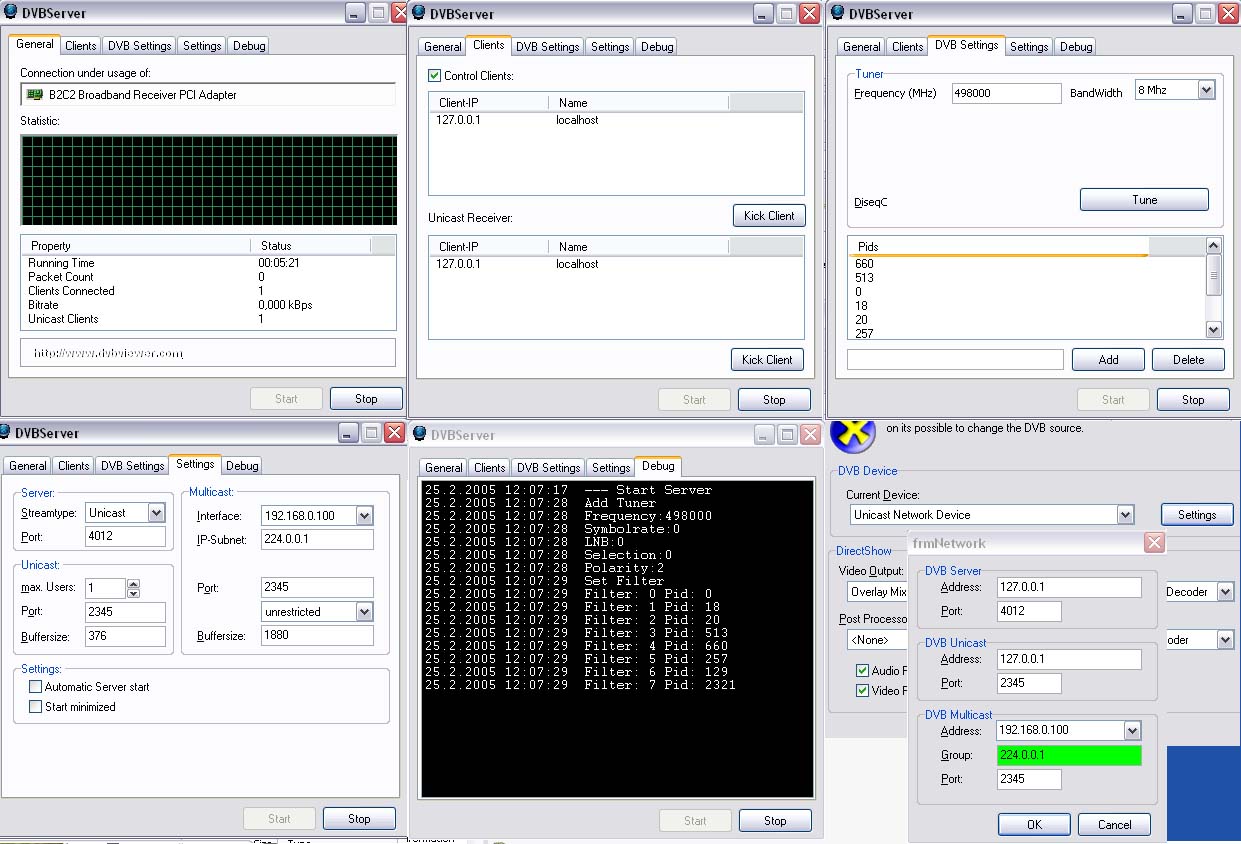Open Settings tab in the Debug-tab window
Image resolution: width=1241 pixels, height=844 pixels.
pos(610,468)
